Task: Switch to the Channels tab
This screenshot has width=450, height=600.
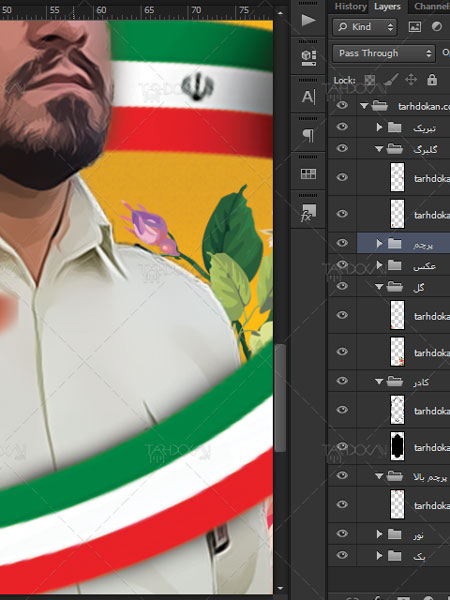Action: [x=431, y=6]
